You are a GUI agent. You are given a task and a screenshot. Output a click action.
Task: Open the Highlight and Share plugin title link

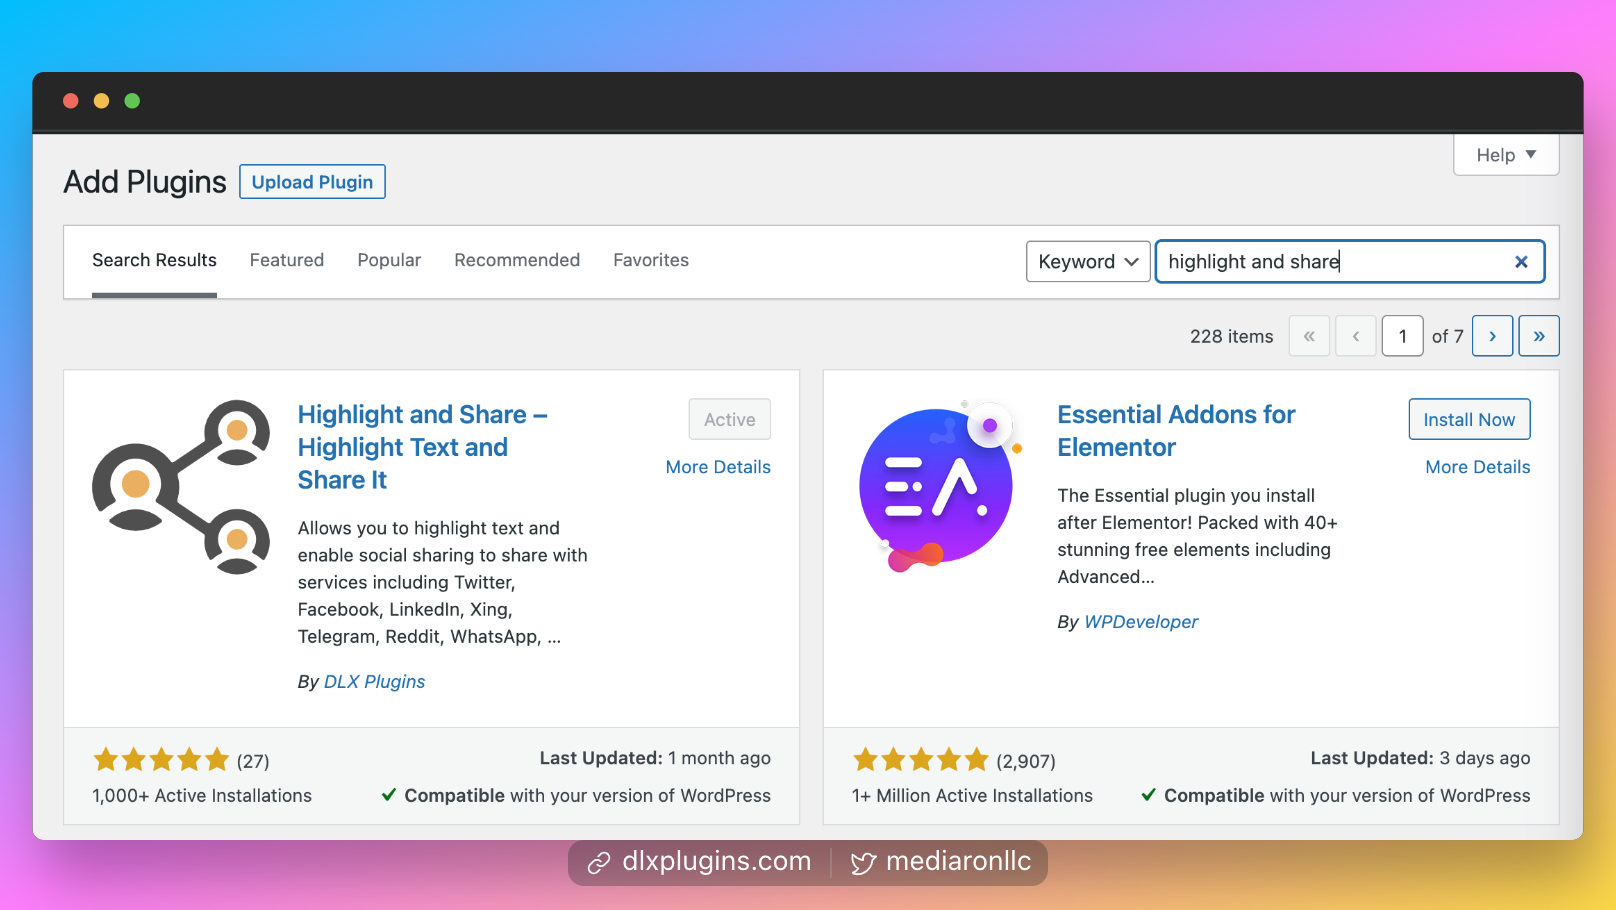click(422, 447)
